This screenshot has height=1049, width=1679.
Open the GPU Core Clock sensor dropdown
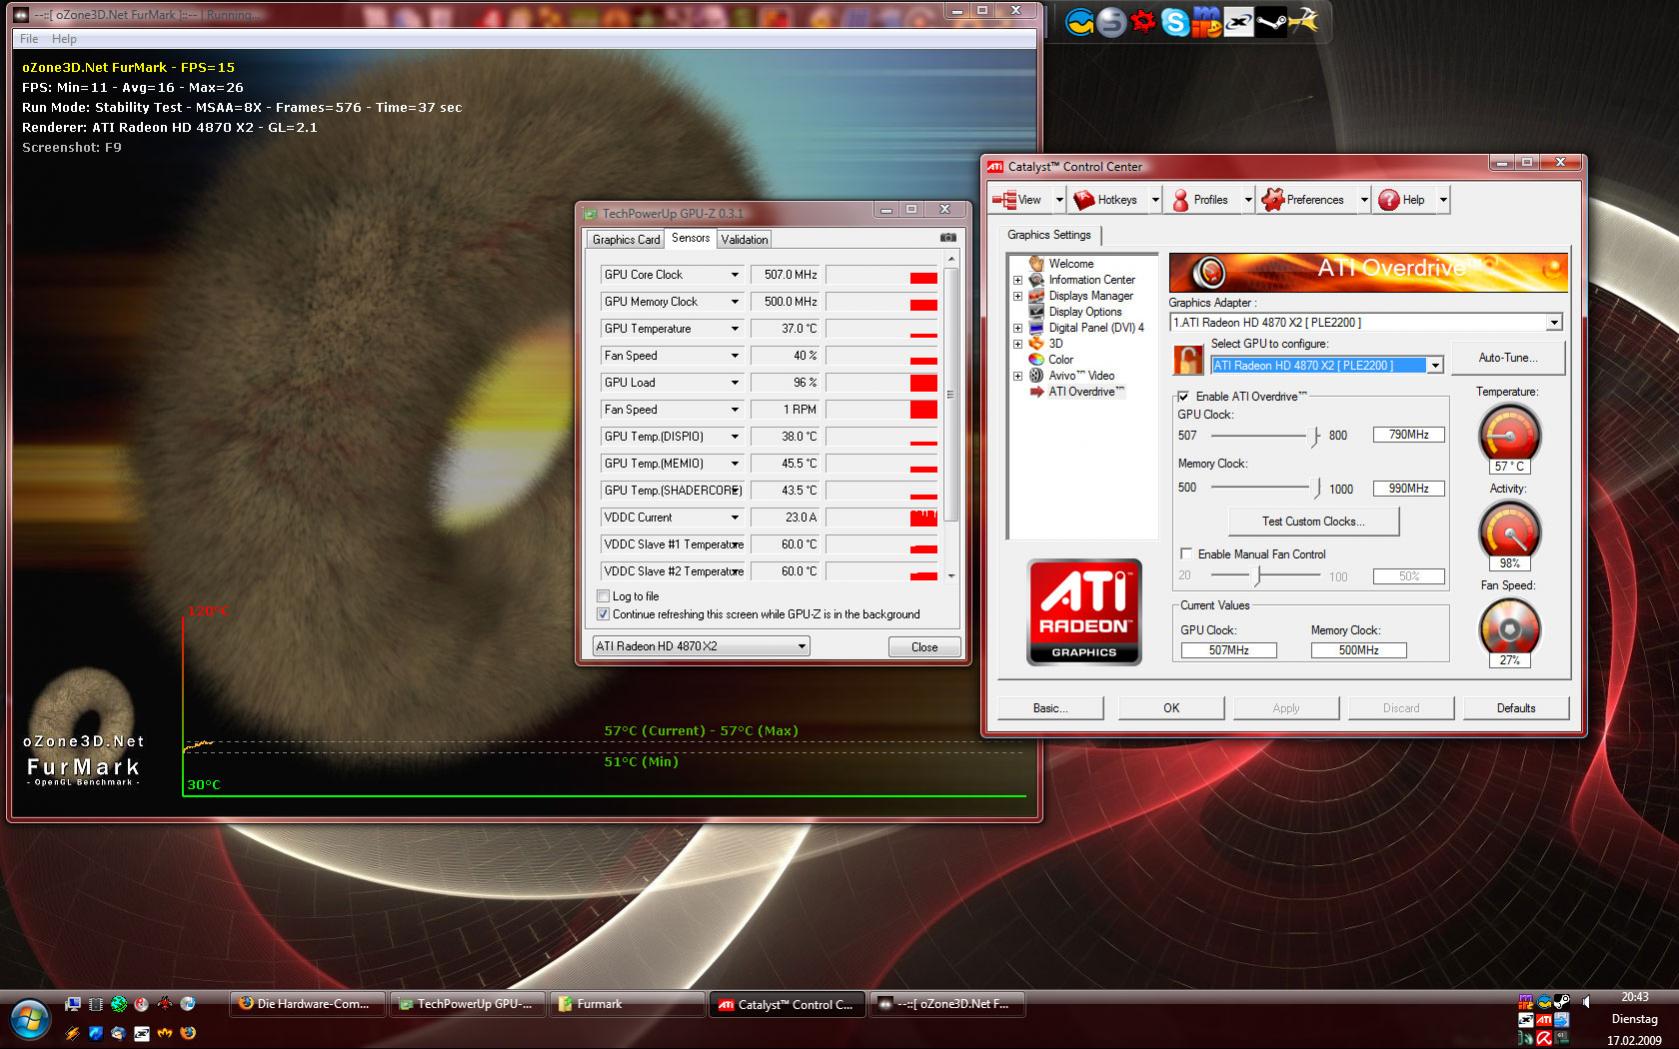pos(735,275)
